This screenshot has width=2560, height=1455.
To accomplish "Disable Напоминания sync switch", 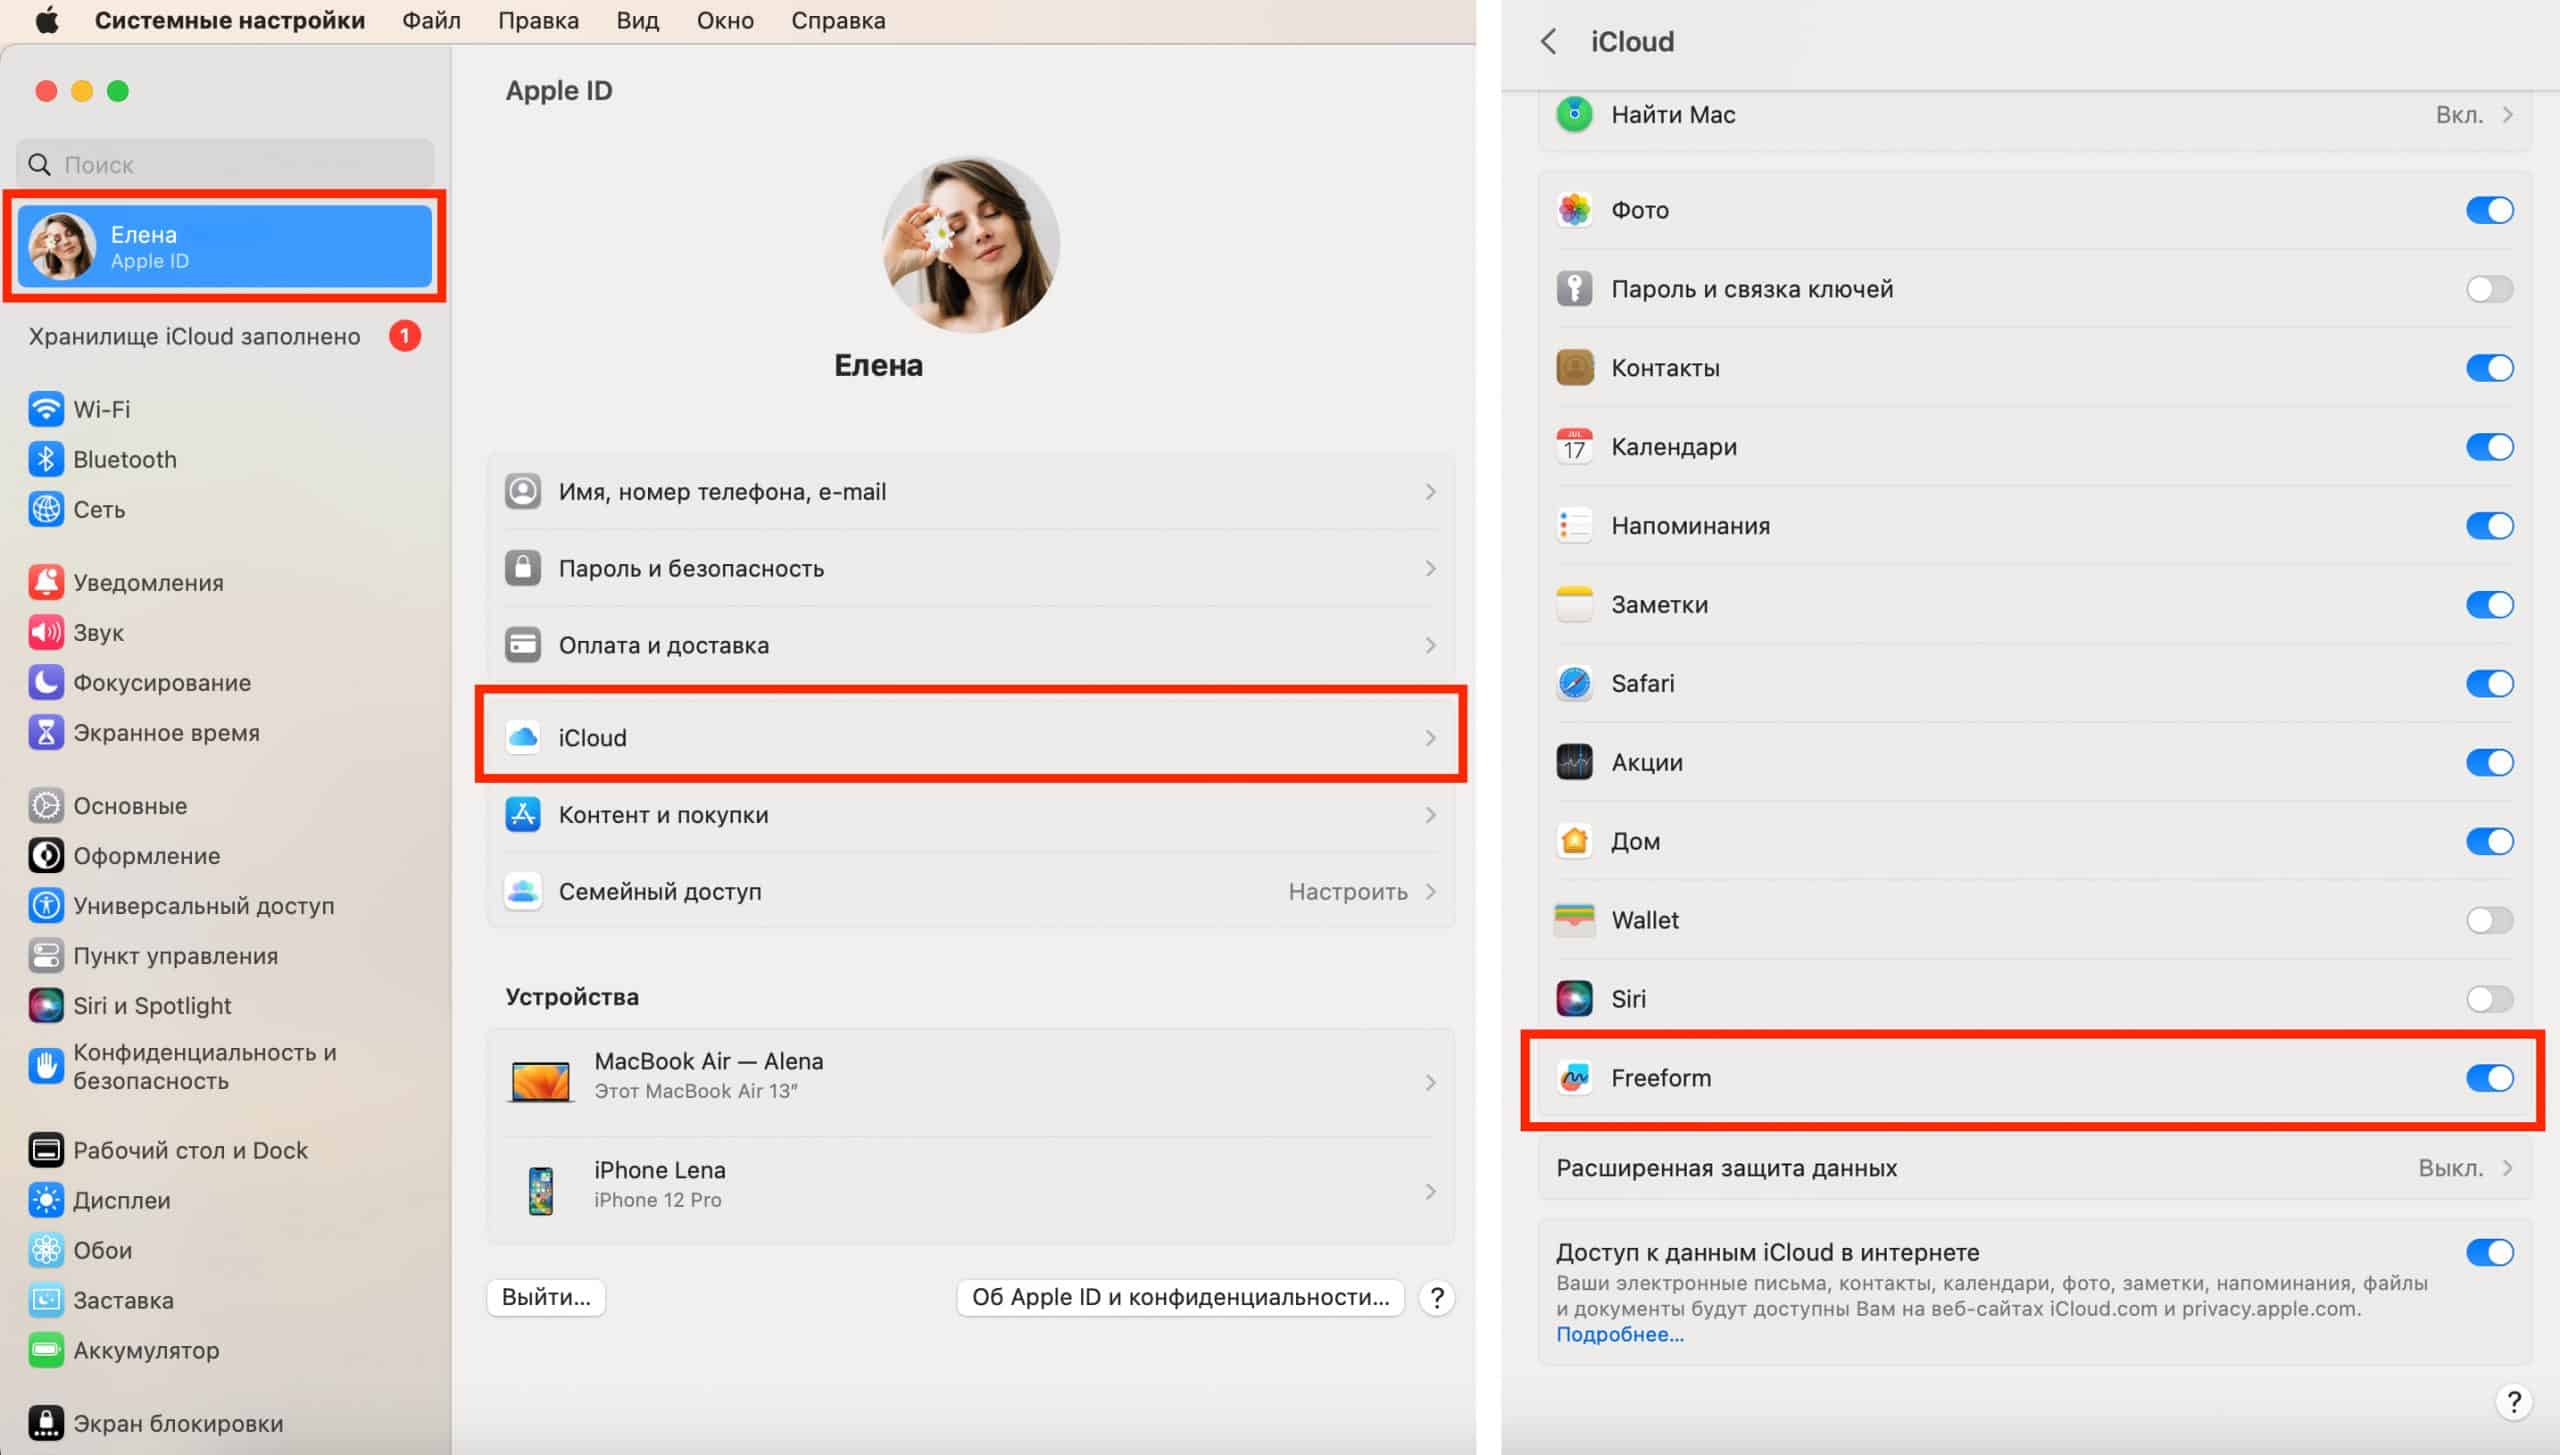I will (2489, 526).
